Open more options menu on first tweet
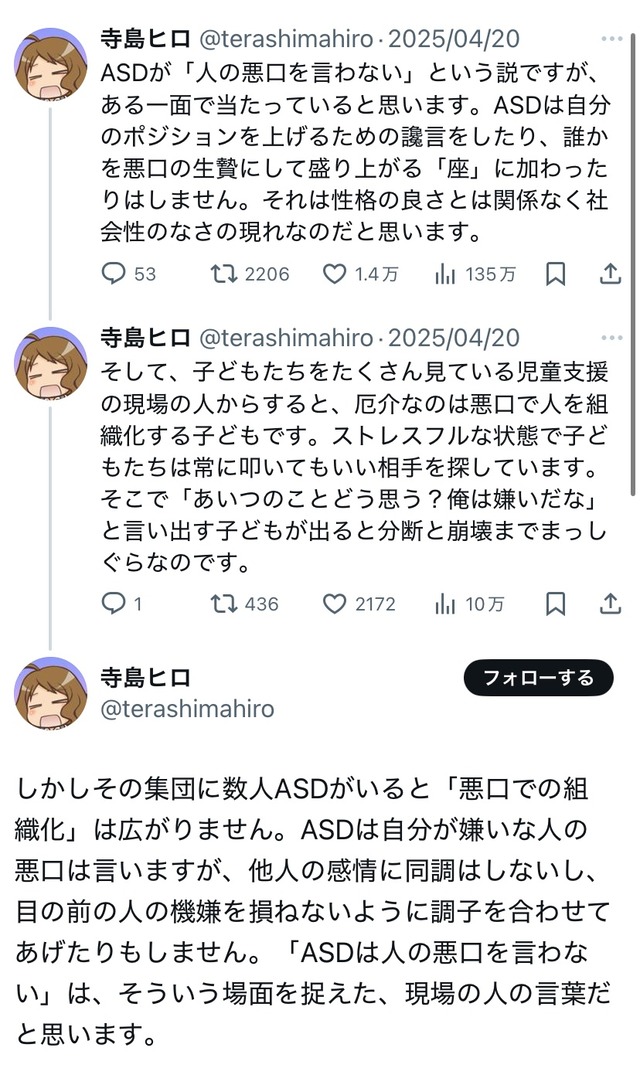Screen dimensions: 640x1068 click(x=611, y=39)
